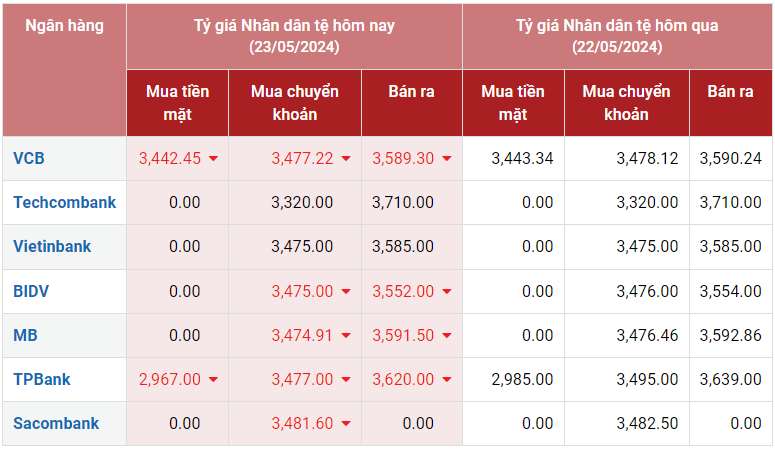Click down arrow beside MB 3,591.50

click(447, 336)
